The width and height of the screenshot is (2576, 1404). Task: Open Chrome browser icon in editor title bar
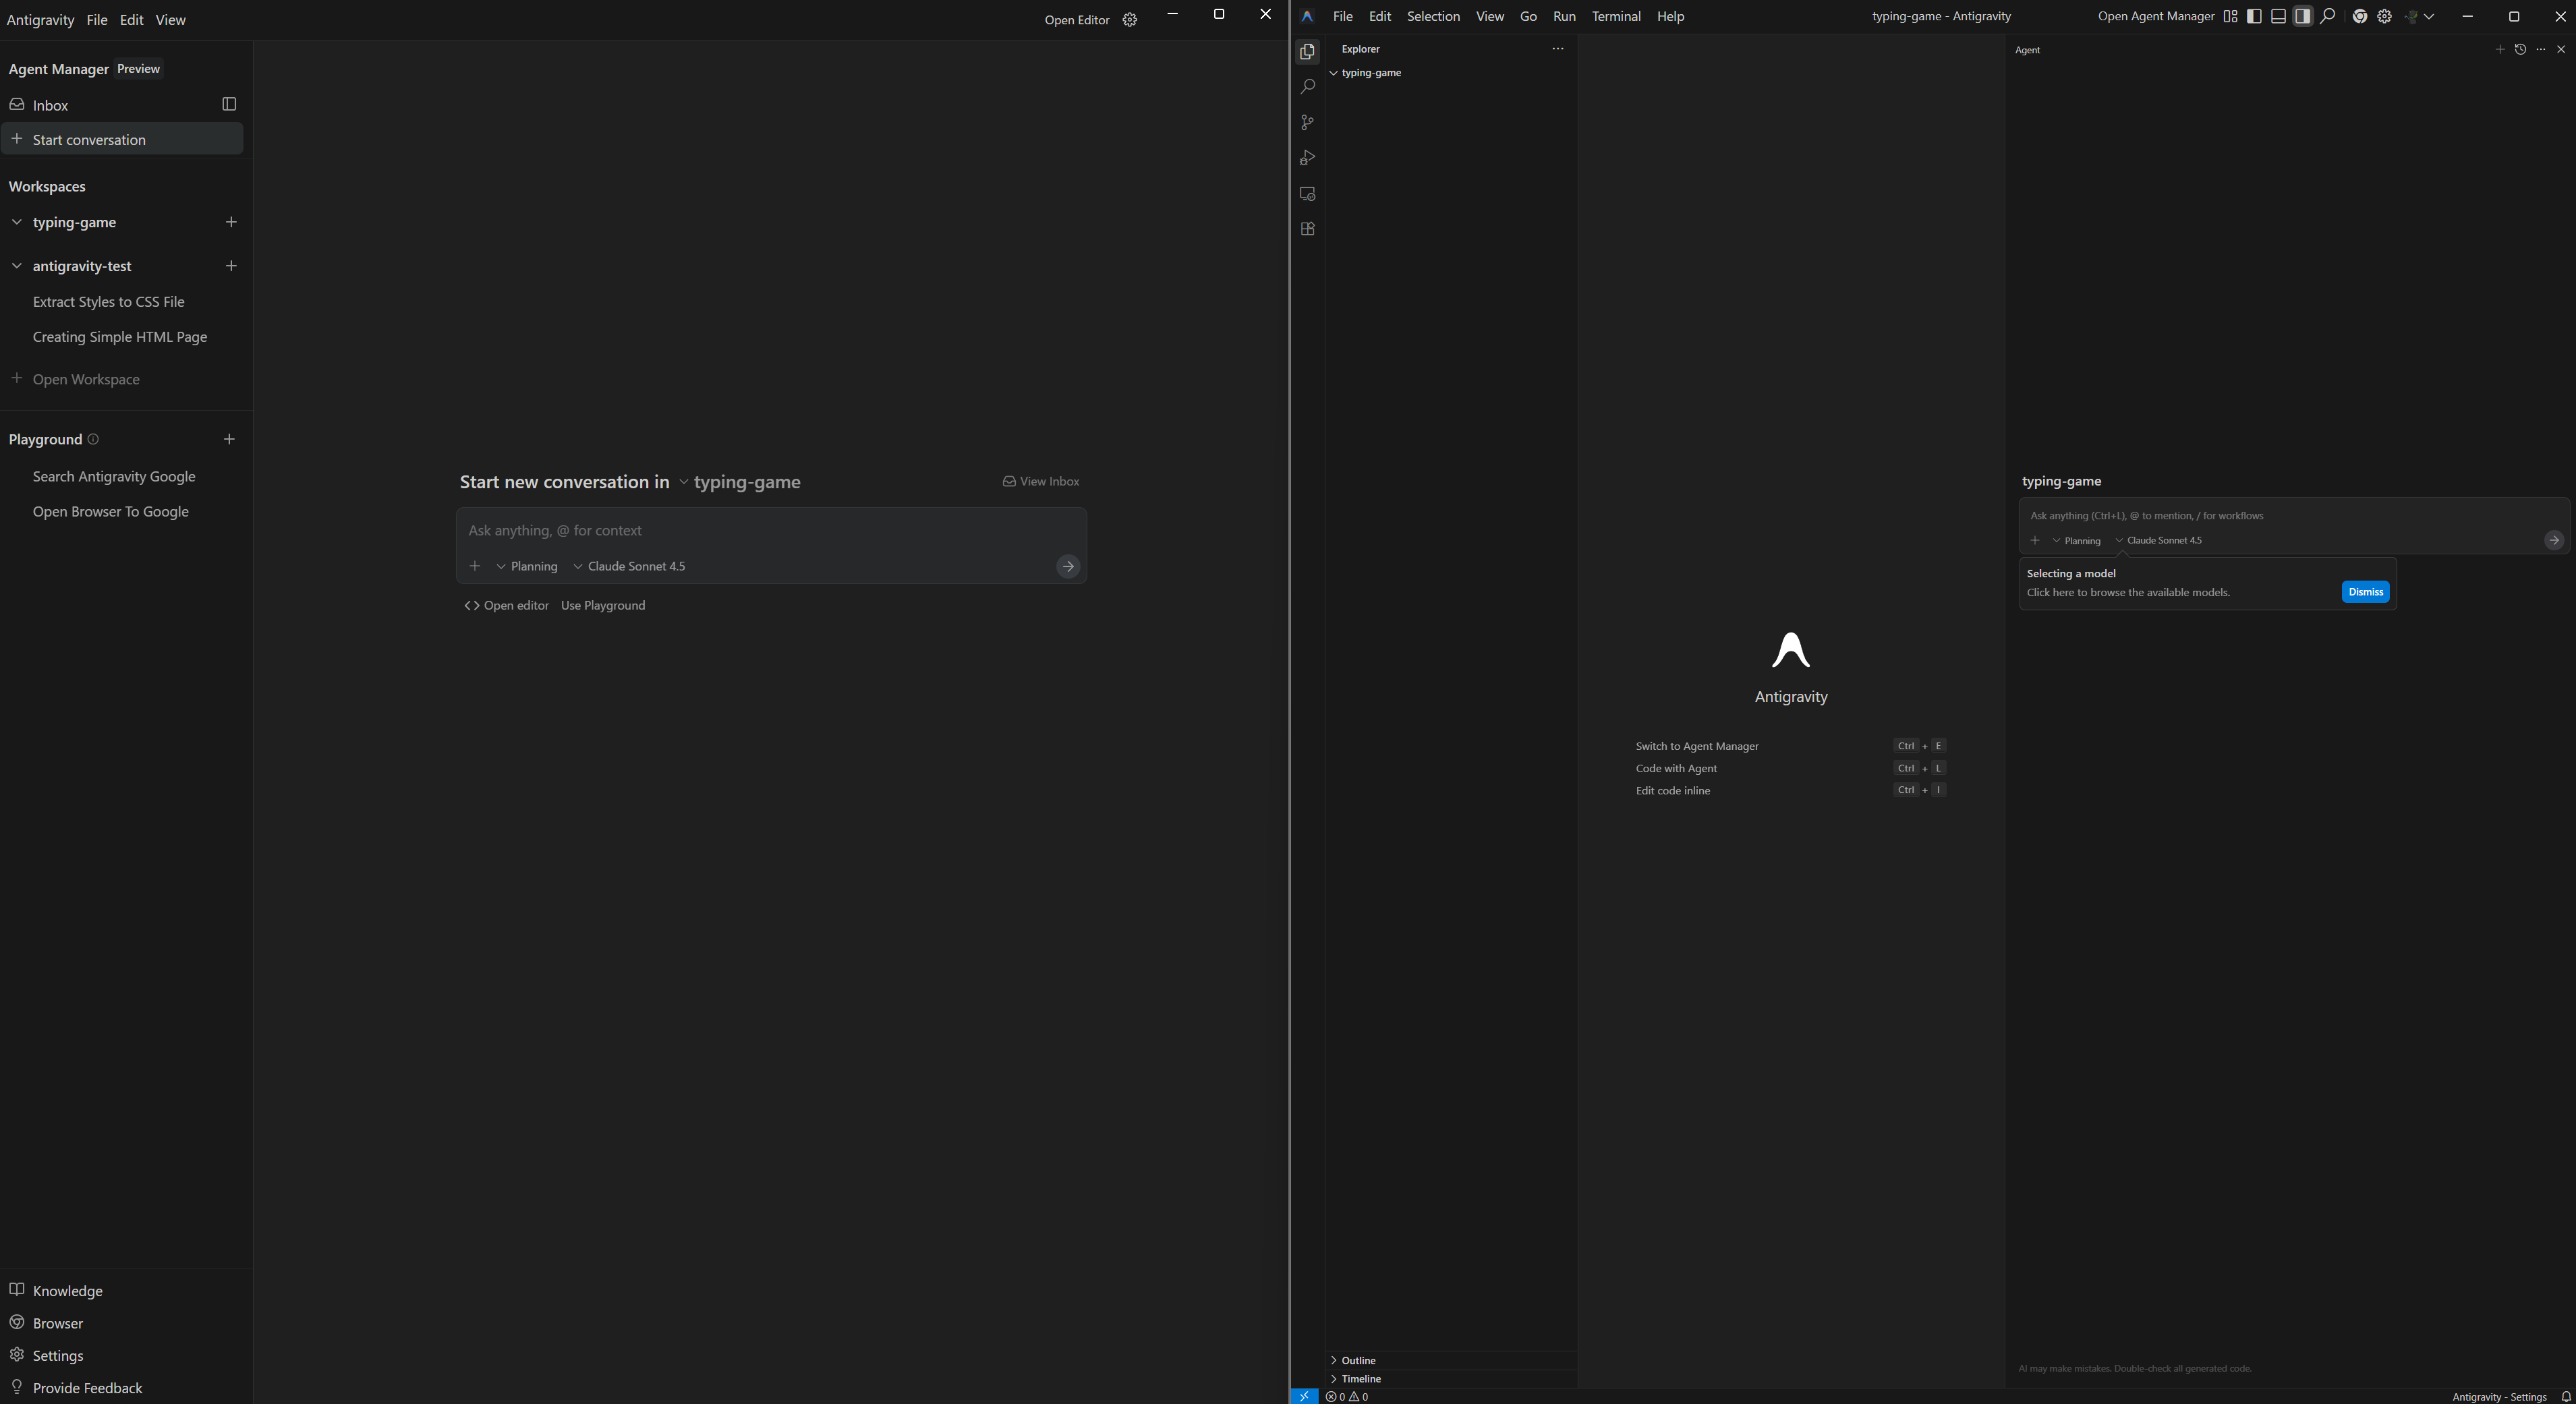(2359, 16)
